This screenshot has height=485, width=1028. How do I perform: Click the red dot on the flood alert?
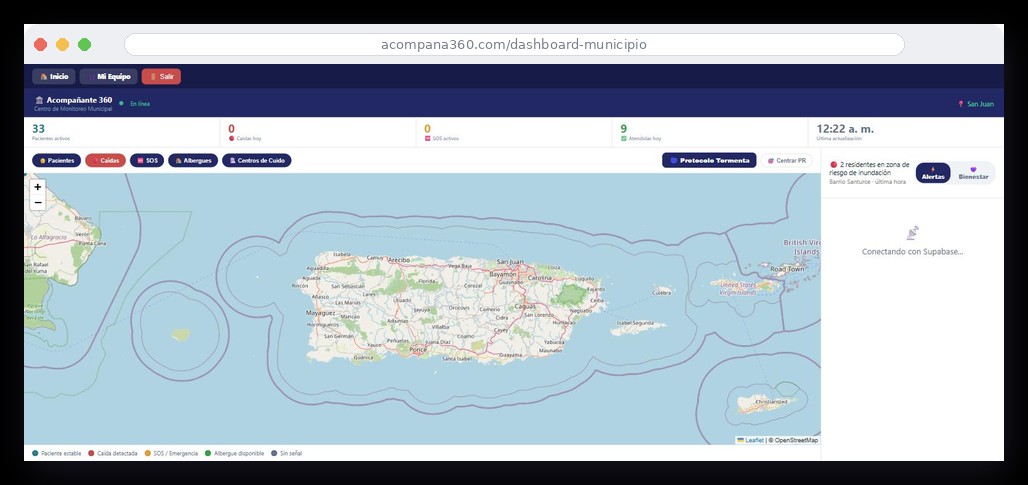(x=833, y=165)
